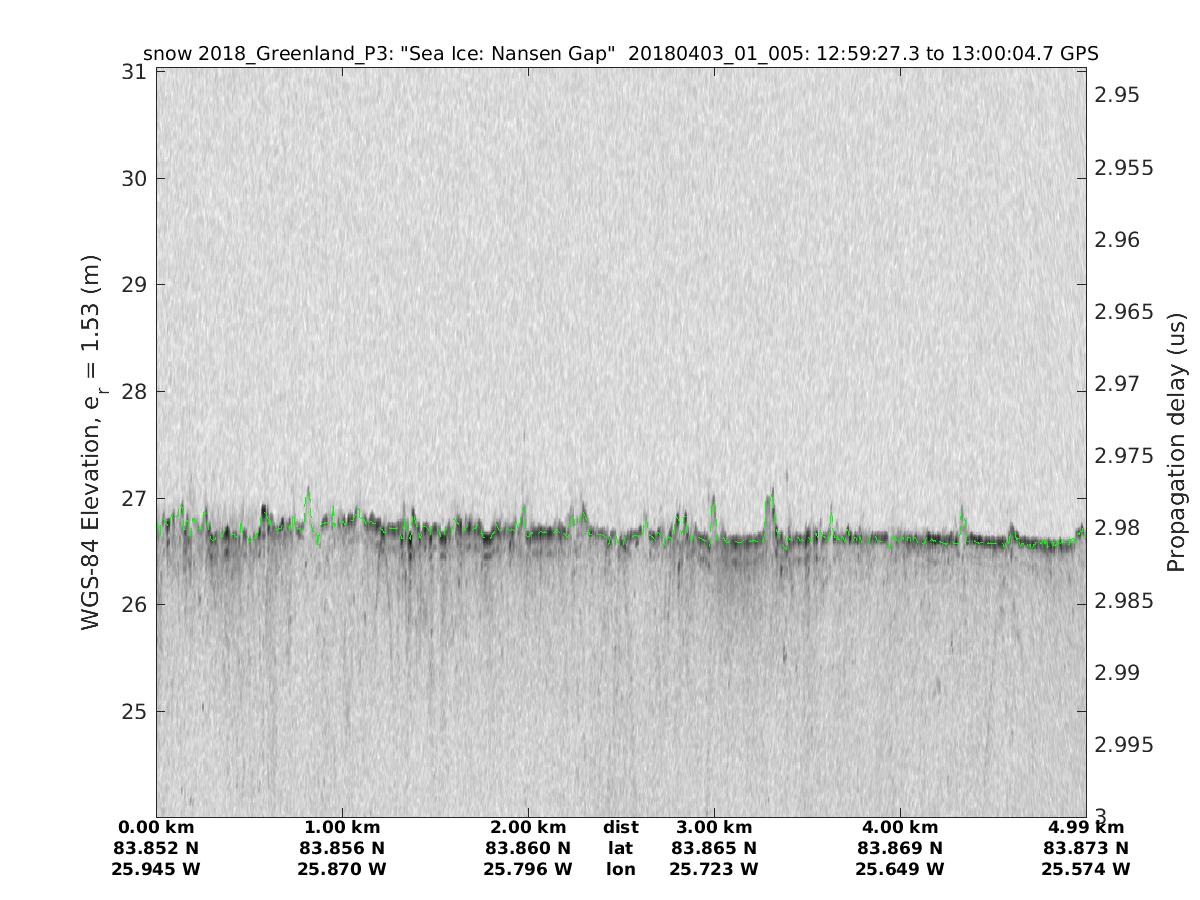Click the 27 elevation tick label
1200x900 pixels.
click(134, 498)
